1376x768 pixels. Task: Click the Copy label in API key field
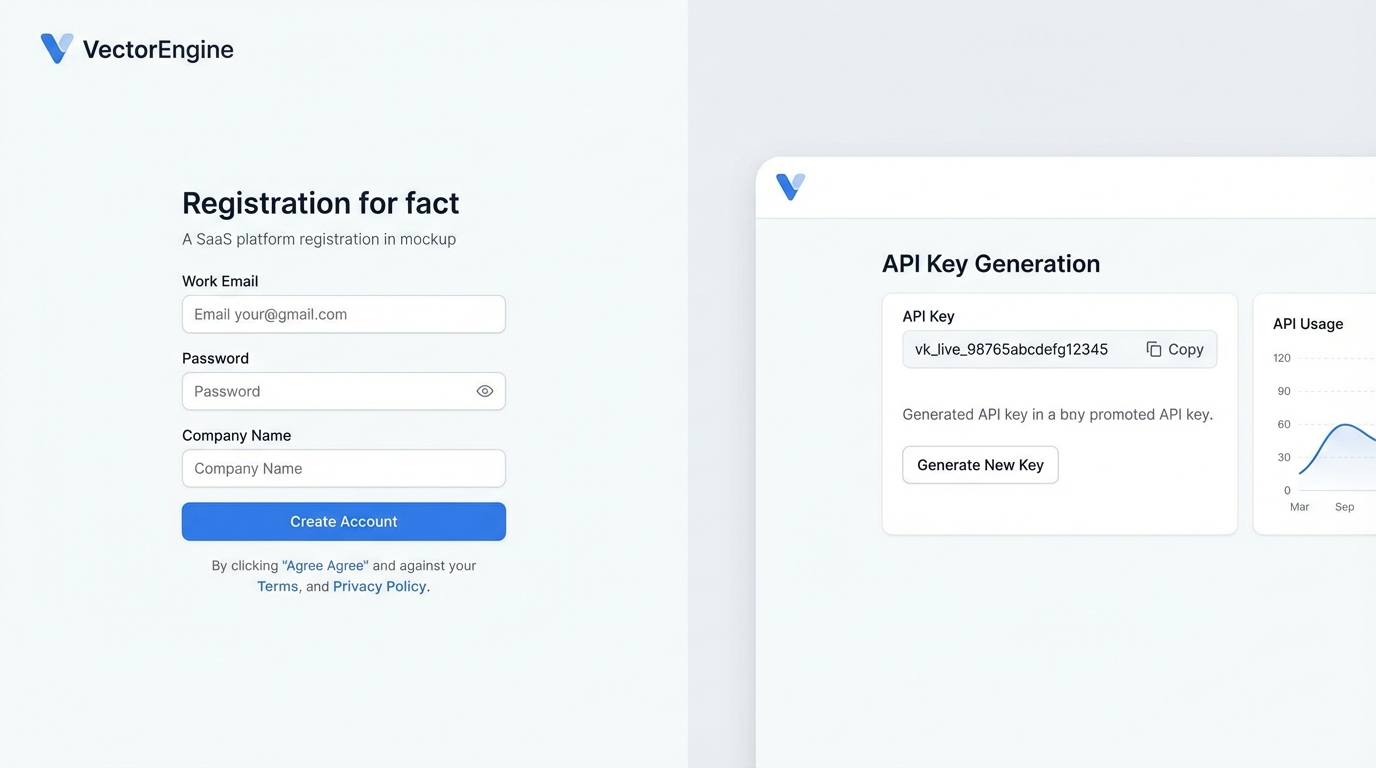tap(1186, 349)
